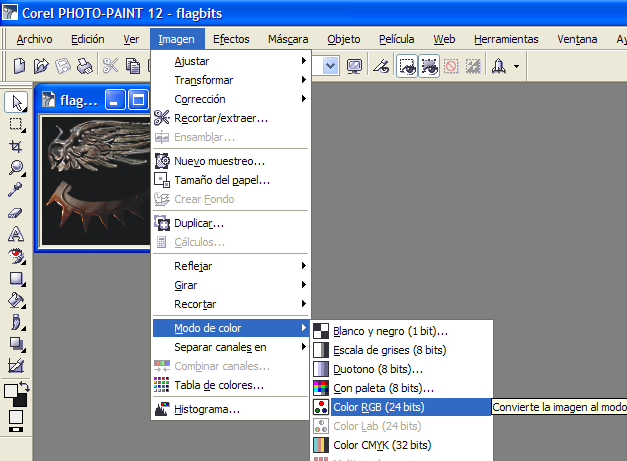
Task: Open the Máscara menu
Action: pyautogui.click(x=288, y=39)
